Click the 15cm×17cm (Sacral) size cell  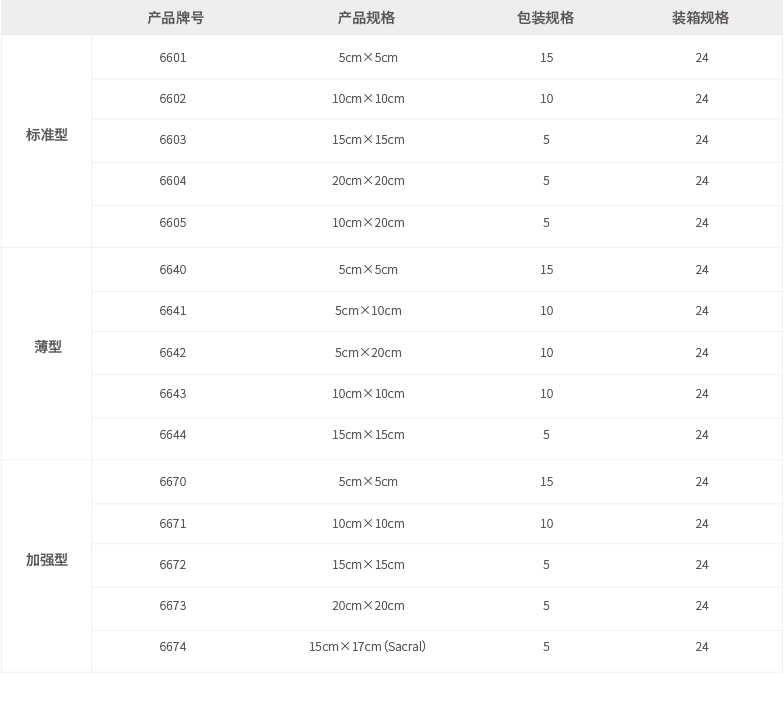(367, 647)
